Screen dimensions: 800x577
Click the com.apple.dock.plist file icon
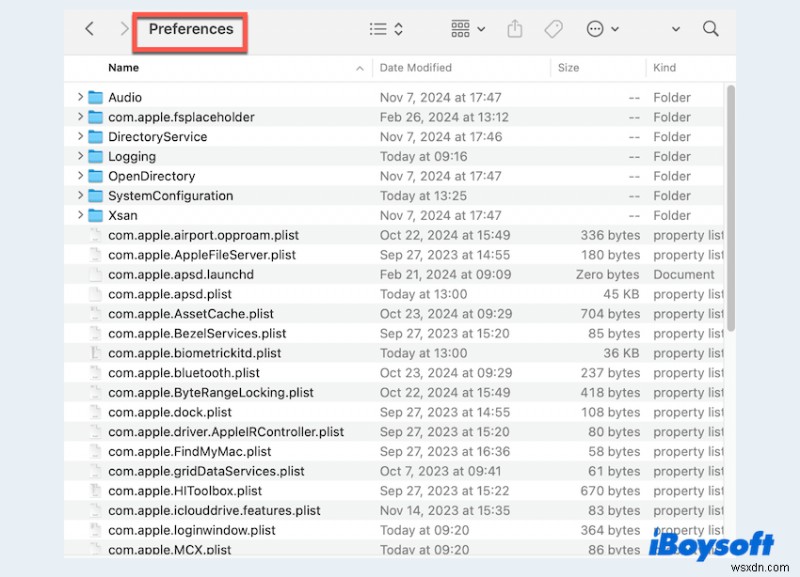[95, 412]
